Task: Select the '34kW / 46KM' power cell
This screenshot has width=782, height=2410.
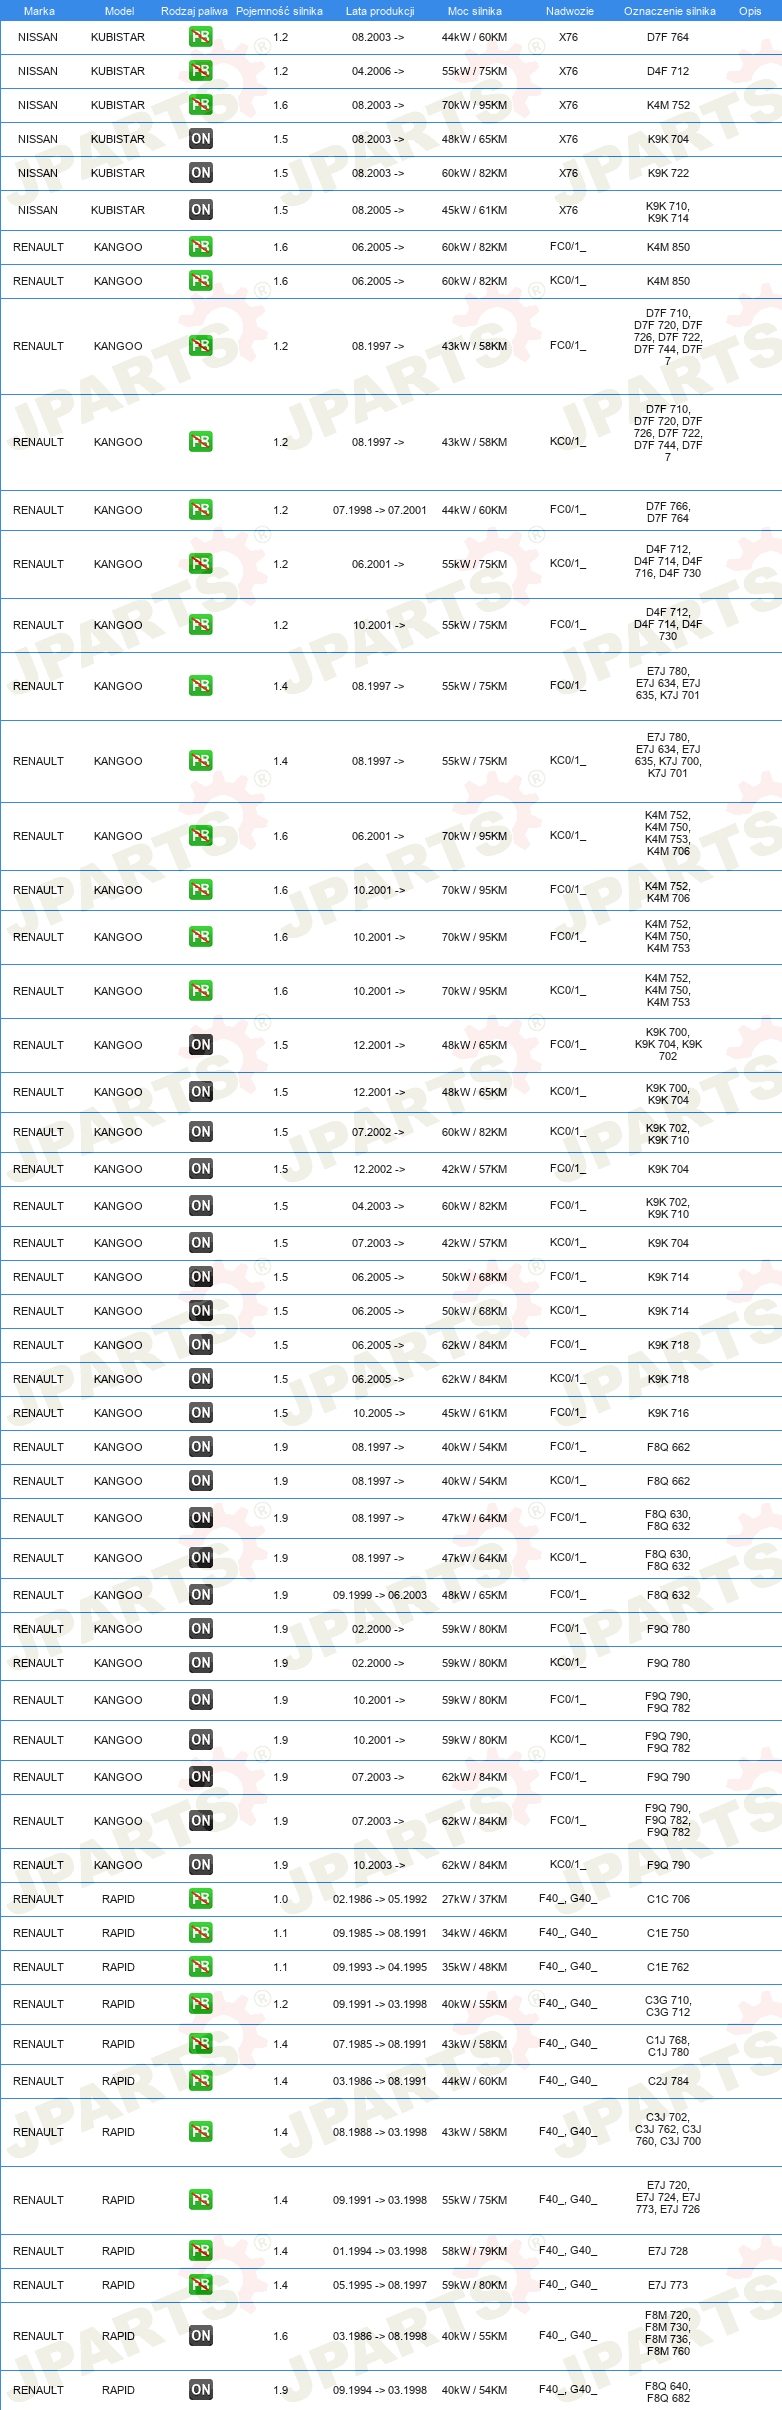Action: (474, 1933)
